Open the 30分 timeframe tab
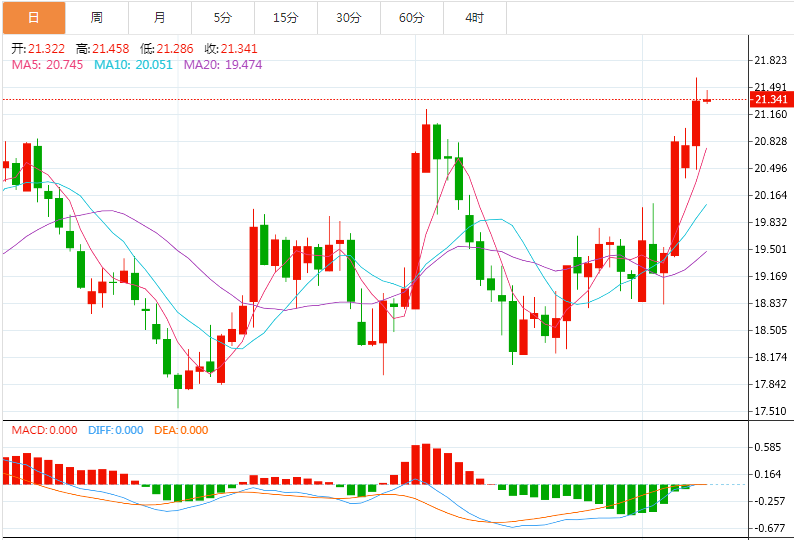Image resolution: width=794 pixels, height=540 pixels. tap(349, 18)
